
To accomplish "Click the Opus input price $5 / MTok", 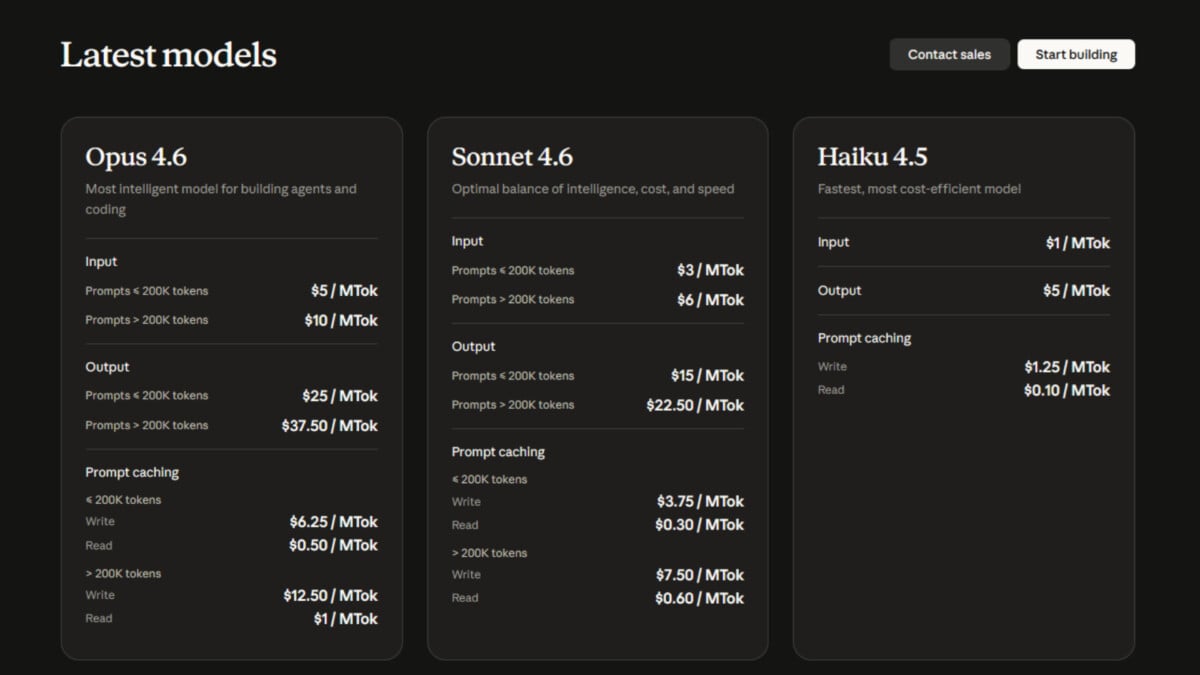I will click(x=344, y=291).
